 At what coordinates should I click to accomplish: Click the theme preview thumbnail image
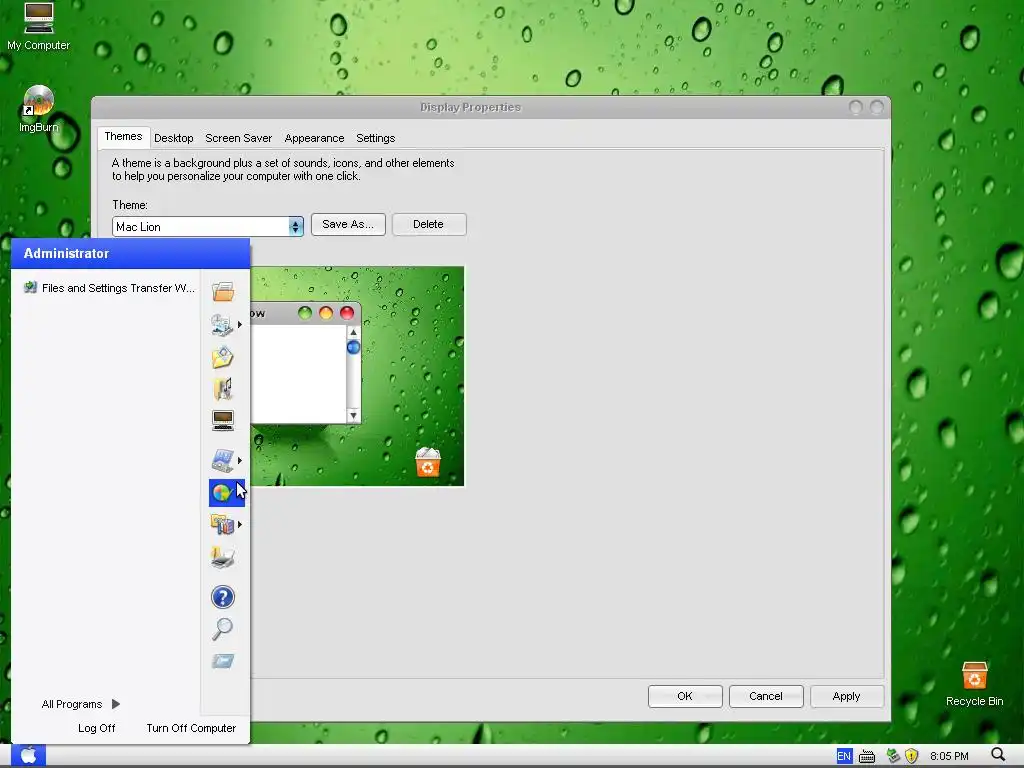[357, 376]
